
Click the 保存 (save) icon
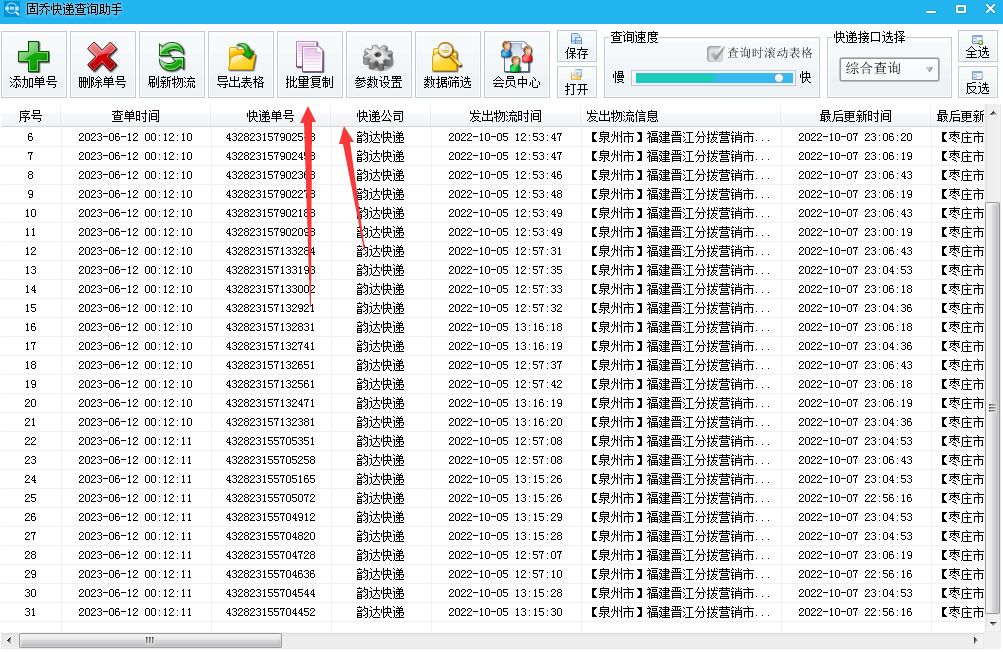pyautogui.click(x=576, y=45)
